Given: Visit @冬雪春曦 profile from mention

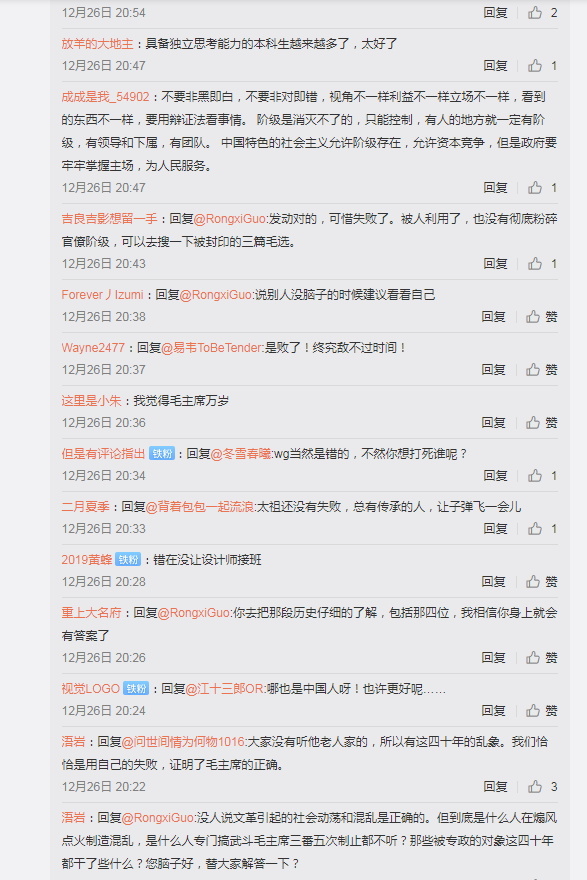Looking at the screenshot, I should [241, 453].
